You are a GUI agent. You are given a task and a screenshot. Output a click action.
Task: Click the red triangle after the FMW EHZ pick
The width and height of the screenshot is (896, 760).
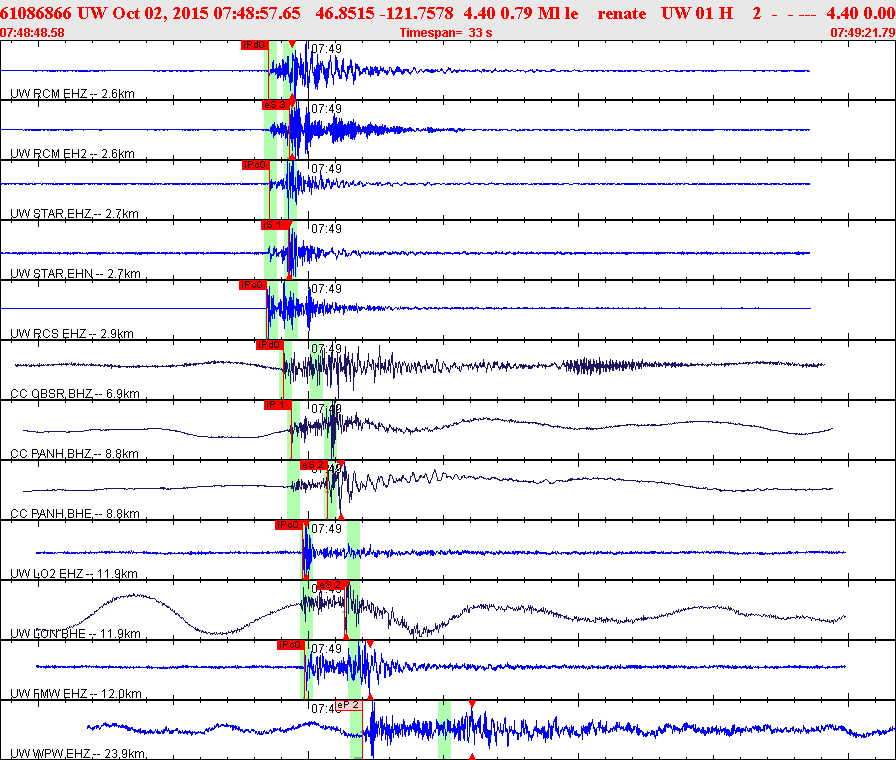(x=370, y=644)
